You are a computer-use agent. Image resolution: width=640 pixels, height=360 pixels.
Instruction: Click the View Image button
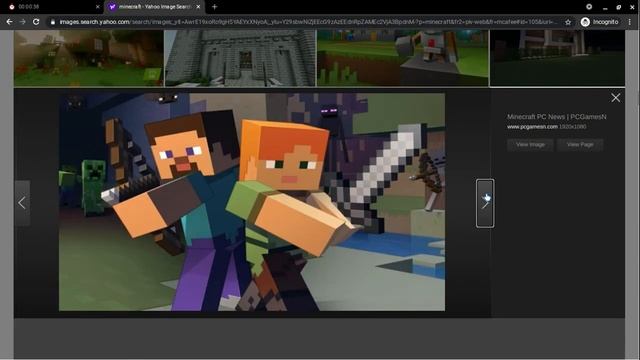tap(530, 144)
